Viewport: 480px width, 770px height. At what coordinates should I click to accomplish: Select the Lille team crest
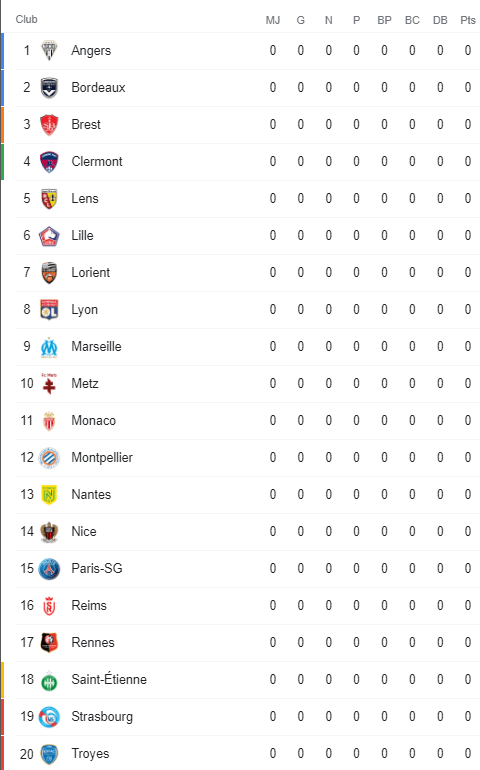pos(49,236)
